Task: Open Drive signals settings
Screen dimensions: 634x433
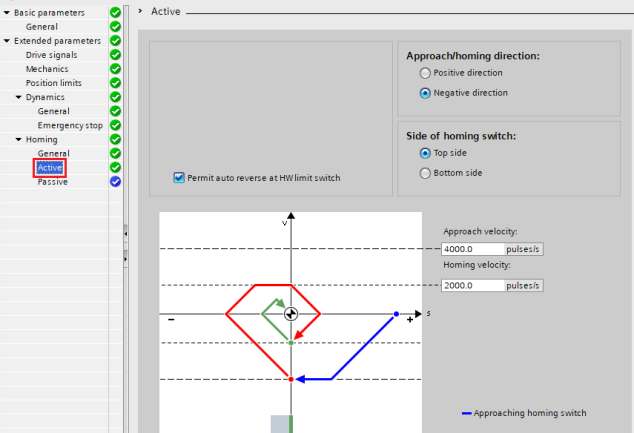Action: pyautogui.click(x=51, y=55)
